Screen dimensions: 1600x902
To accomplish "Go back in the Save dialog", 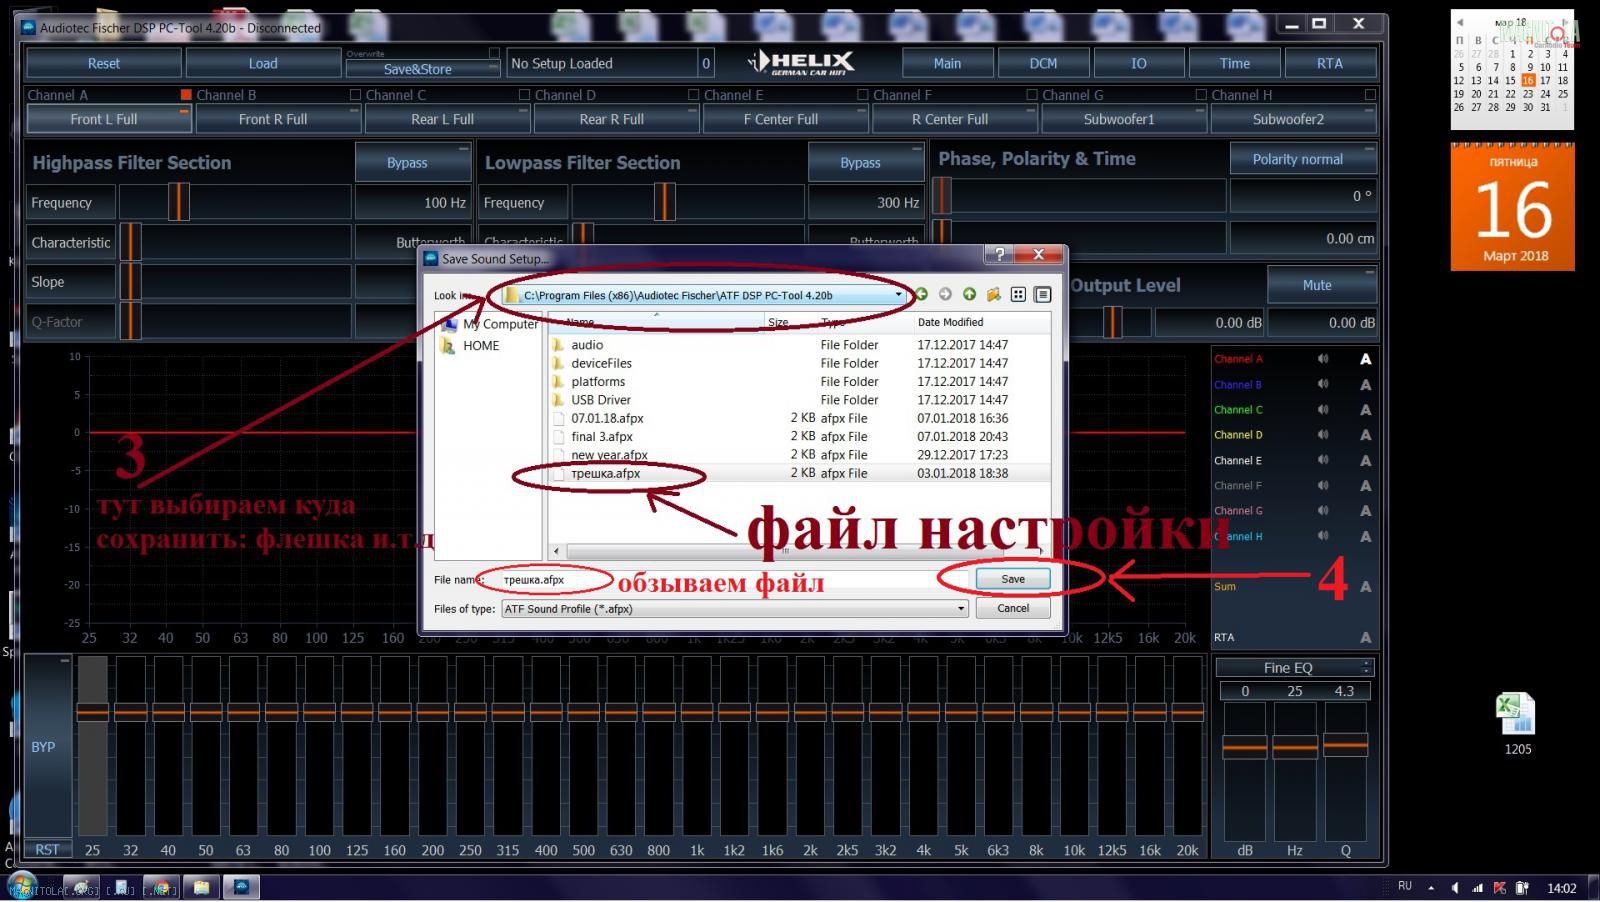I will point(921,295).
